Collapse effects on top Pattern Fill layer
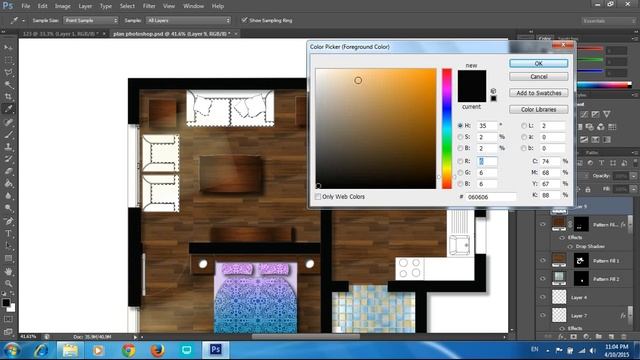Viewport: 640px width, 360px height. 630,224
